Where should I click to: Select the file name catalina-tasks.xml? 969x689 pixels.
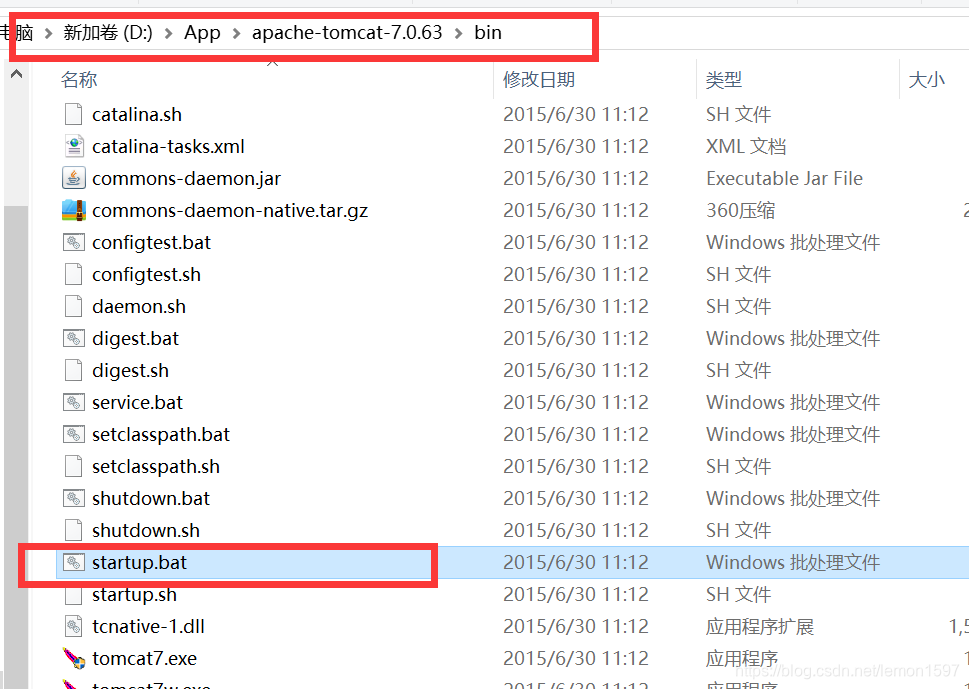[168, 146]
